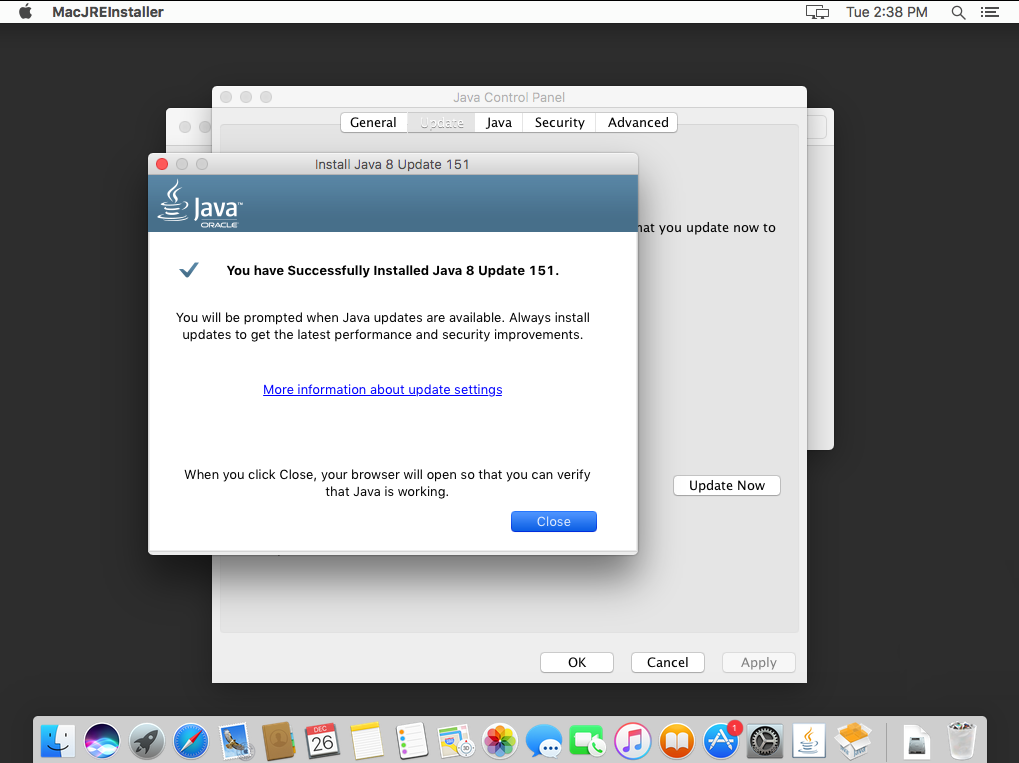1019x763 pixels.
Task: Open System Preferences from the dock
Action: click(765, 741)
